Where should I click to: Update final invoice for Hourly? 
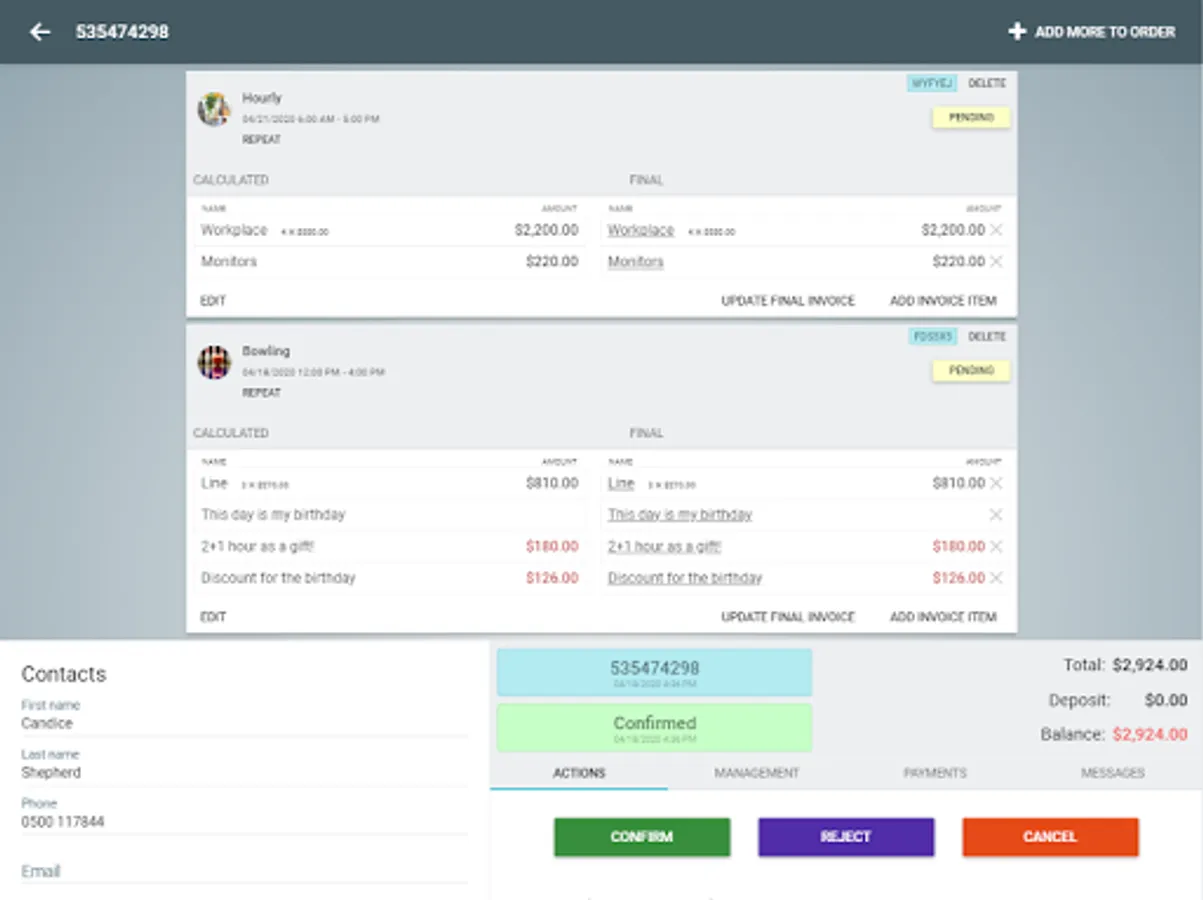click(x=788, y=301)
